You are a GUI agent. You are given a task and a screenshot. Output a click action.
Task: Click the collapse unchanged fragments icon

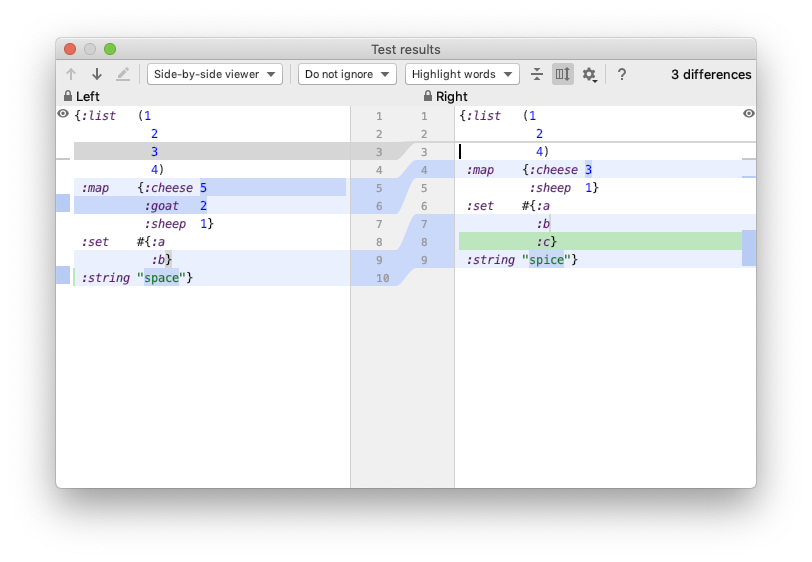(x=537, y=75)
